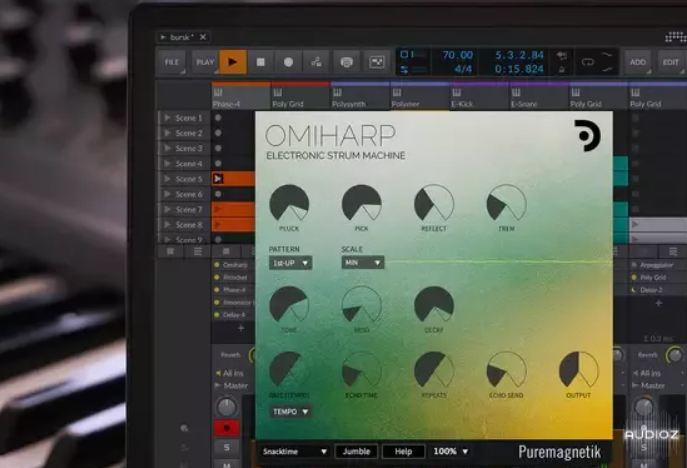Toggle the Omiharp device enable dot
687x468 pixels.
click(x=216, y=265)
